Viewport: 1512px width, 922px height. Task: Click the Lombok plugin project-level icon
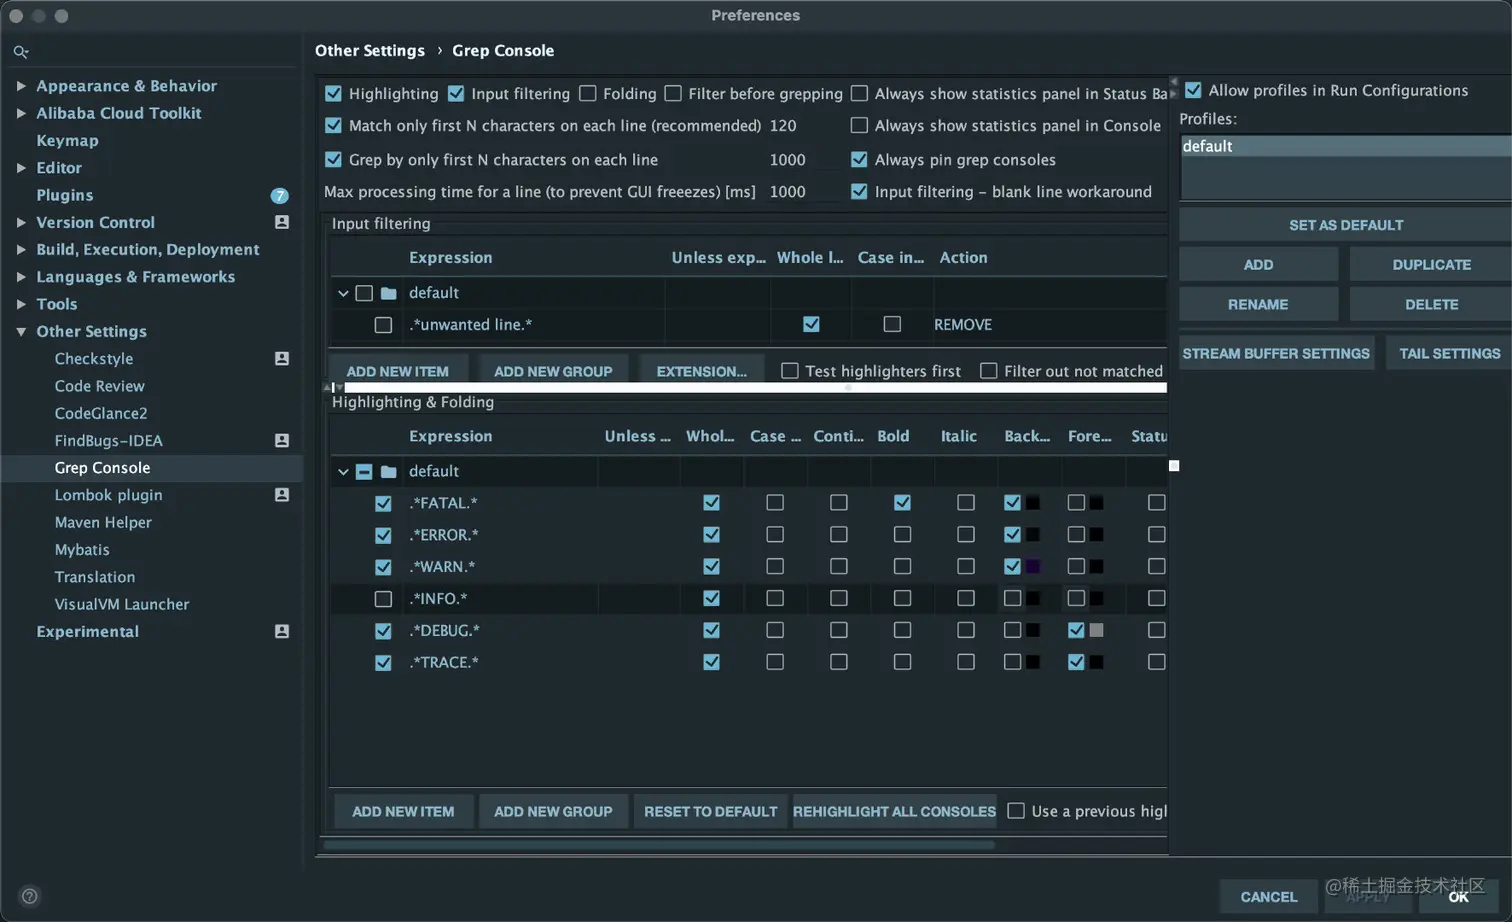[x=282, y=495]
